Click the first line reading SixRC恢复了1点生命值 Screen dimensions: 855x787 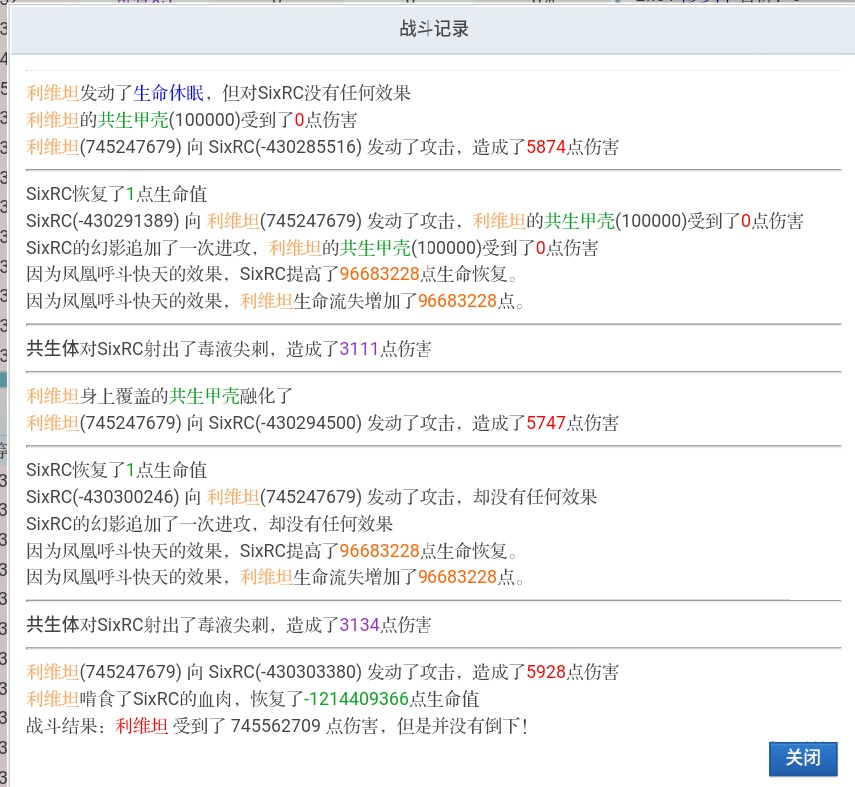117,194
